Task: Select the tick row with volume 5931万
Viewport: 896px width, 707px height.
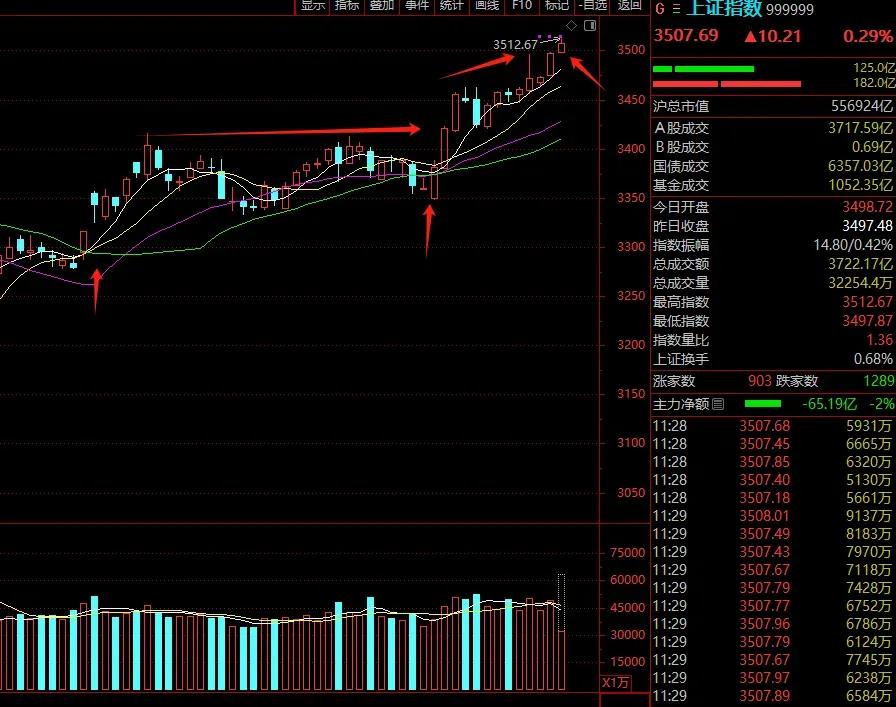Action: pyautogui.click(x=773, y=426)
